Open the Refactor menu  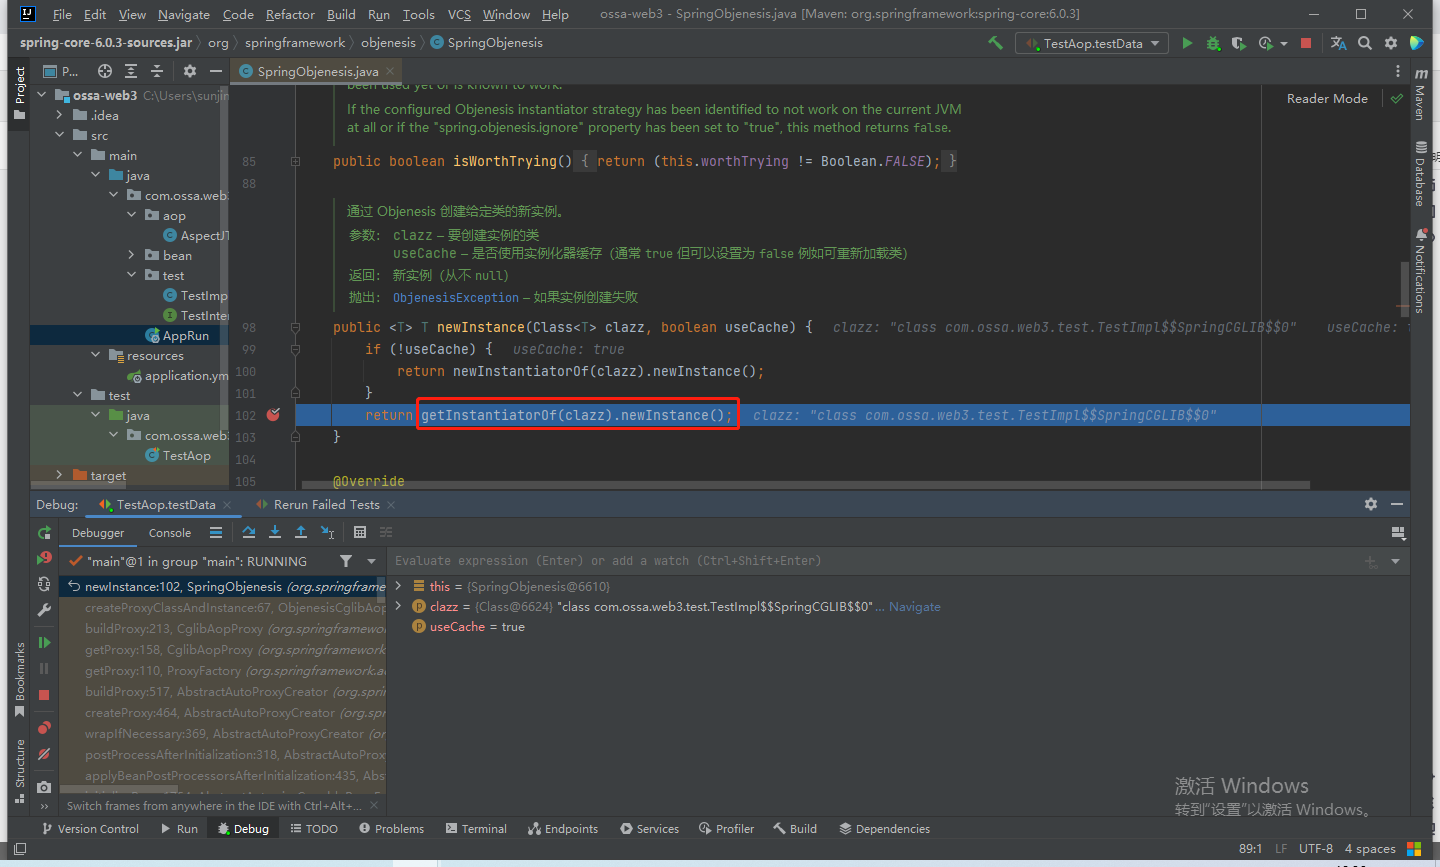(x=290, y=14)
